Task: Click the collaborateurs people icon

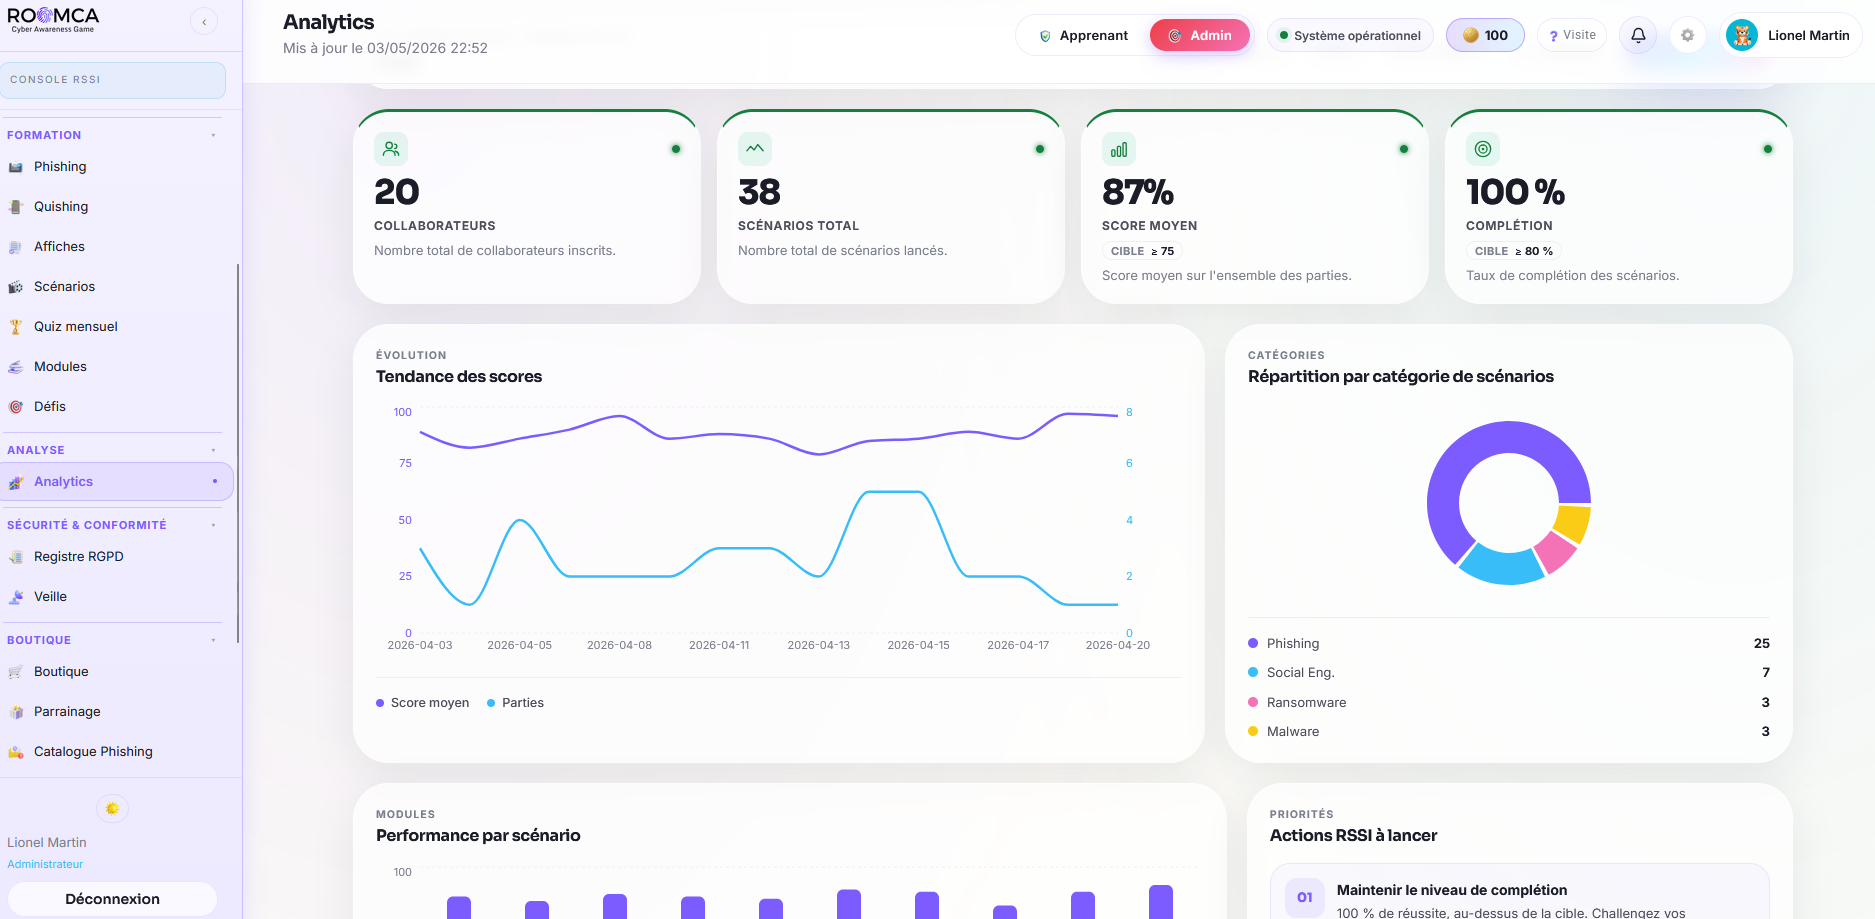Action: [x=391, y=149]
